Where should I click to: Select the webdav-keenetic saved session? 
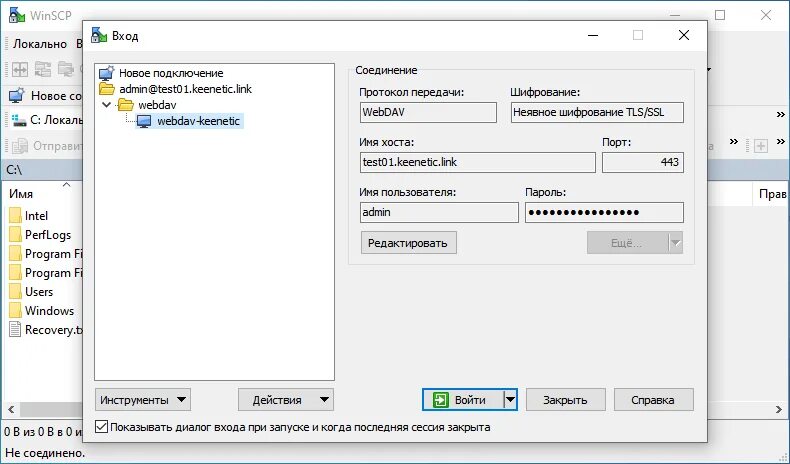tap(198, 121)
